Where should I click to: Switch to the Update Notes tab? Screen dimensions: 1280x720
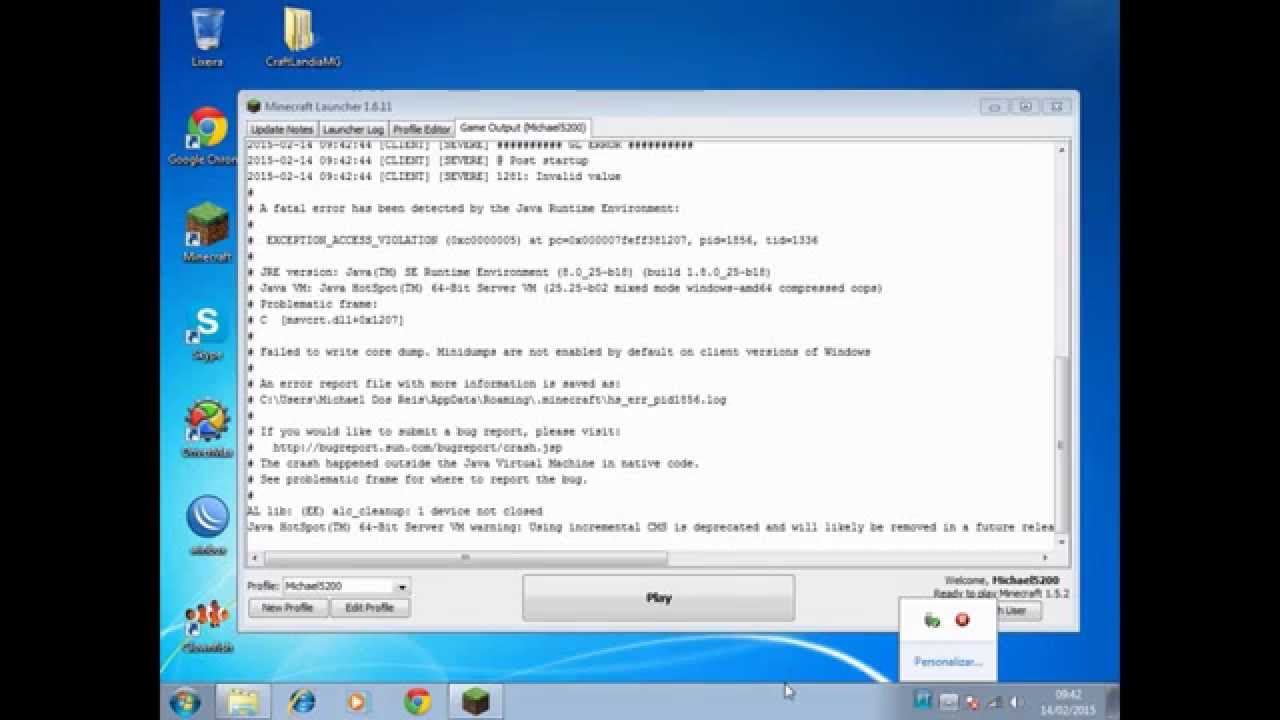[x=282, y=129]
